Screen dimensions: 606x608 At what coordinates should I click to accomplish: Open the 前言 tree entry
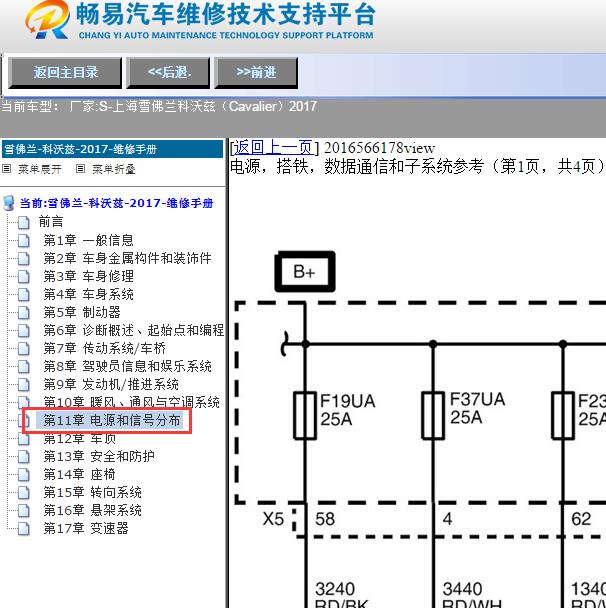pos(51,221)
